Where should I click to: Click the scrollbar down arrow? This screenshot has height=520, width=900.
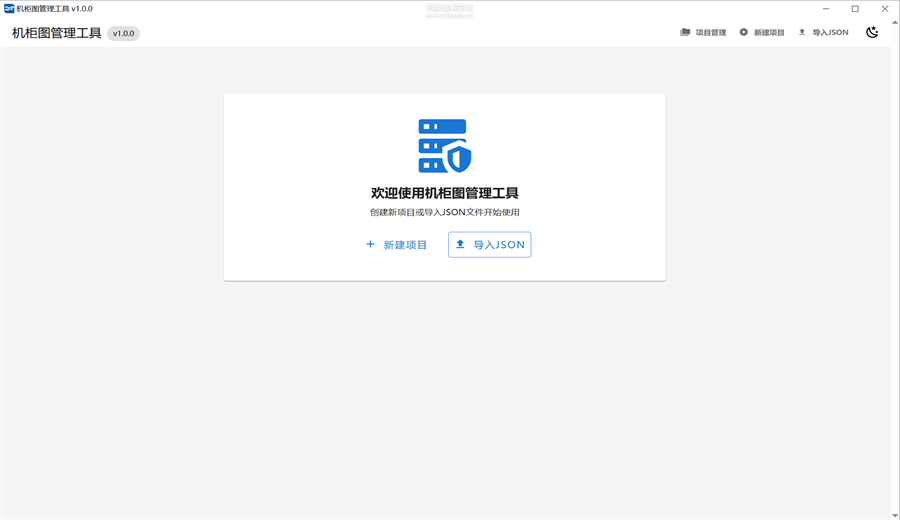(x=895, y=515)
